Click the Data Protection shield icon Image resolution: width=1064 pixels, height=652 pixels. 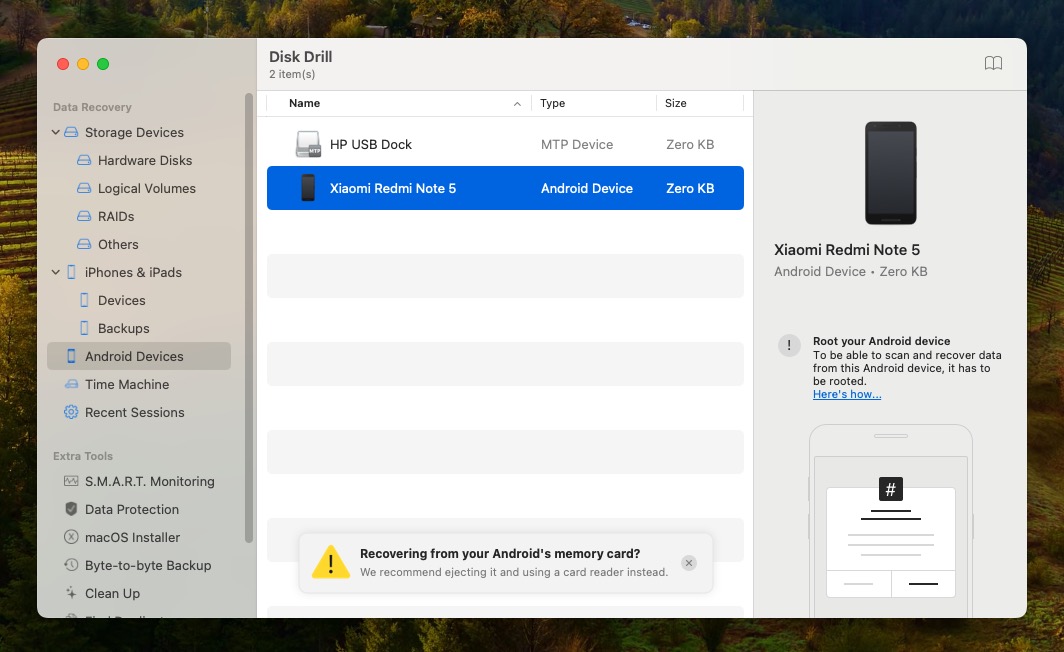click(71, 509)
